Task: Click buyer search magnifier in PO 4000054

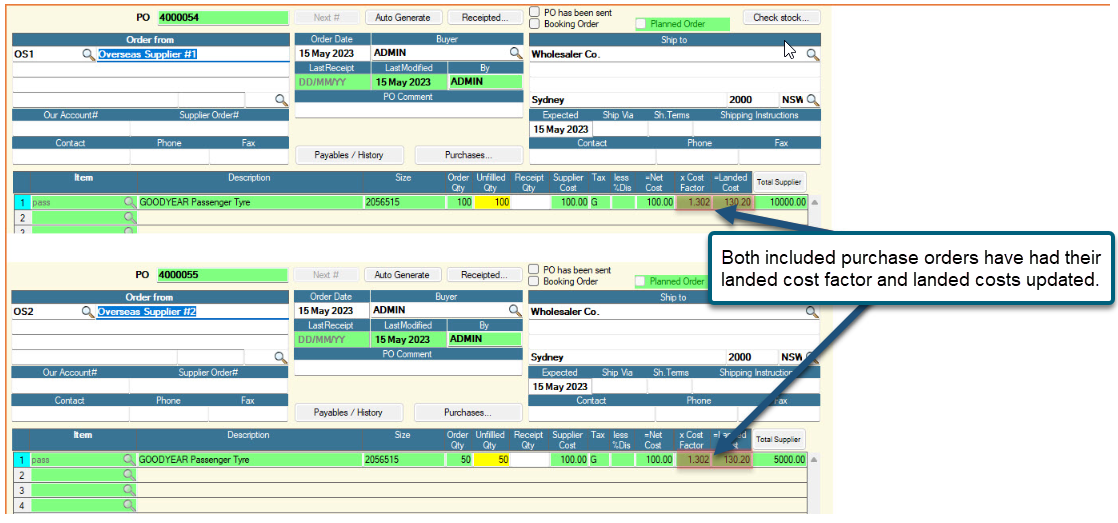Action: point(516,53)
